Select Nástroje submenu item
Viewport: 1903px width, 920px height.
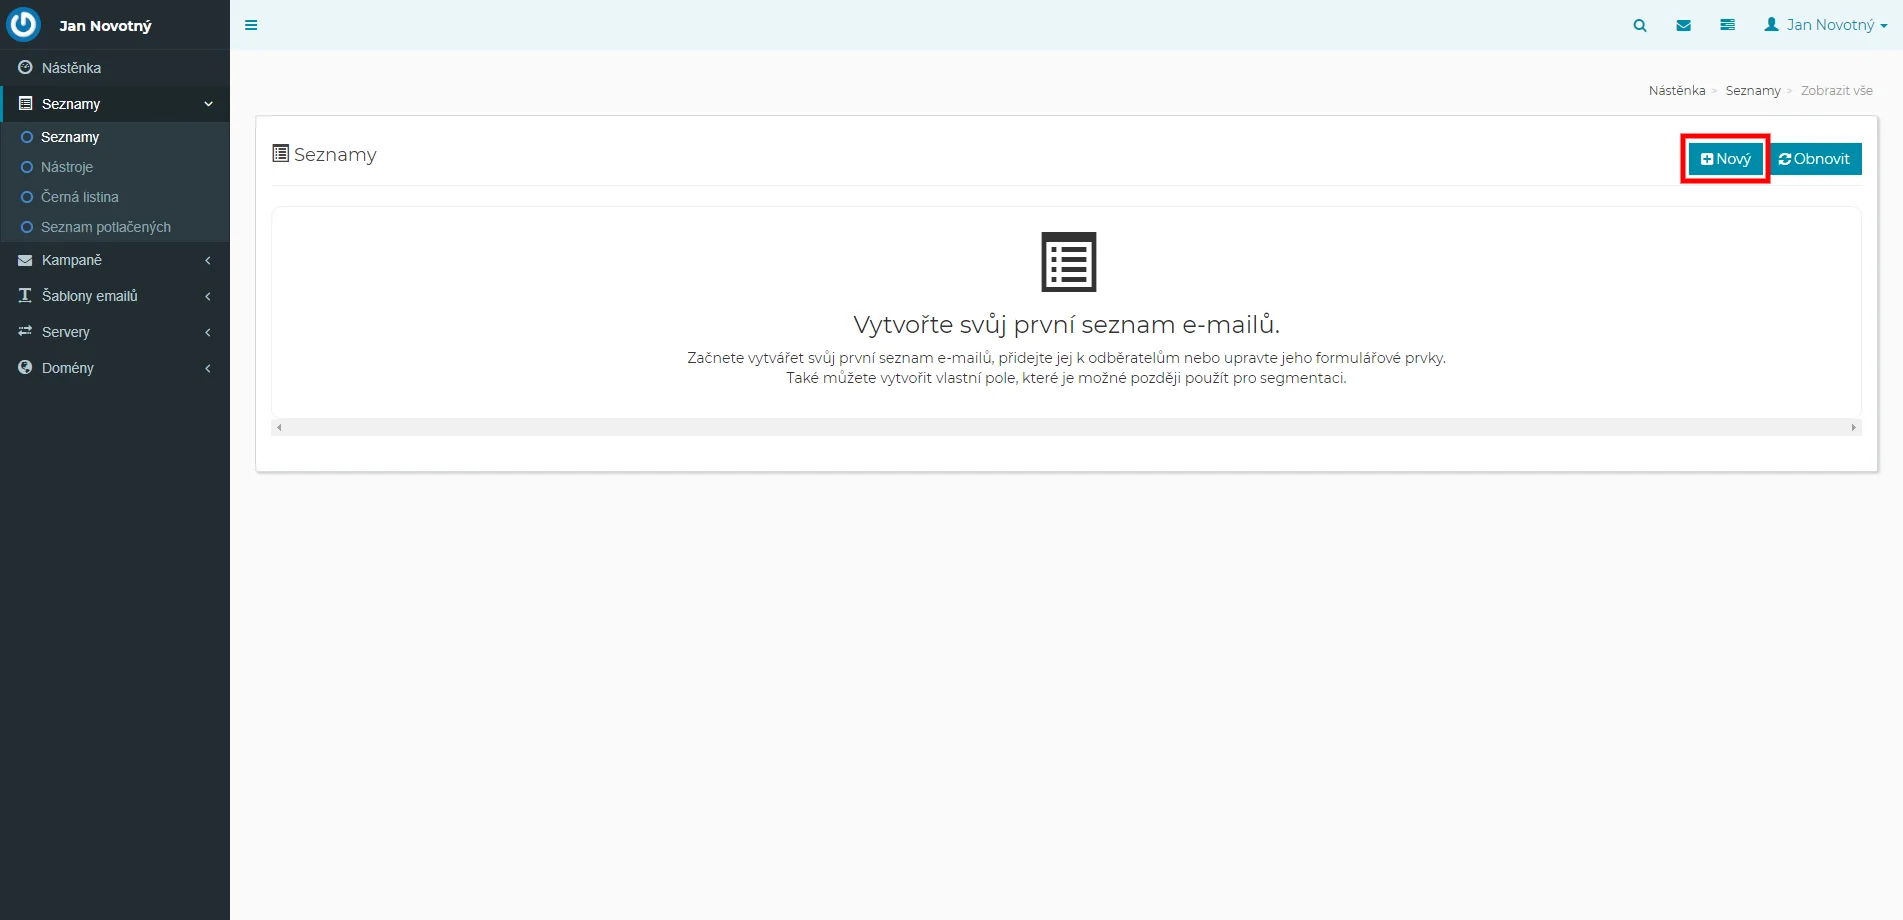point(67,167)
